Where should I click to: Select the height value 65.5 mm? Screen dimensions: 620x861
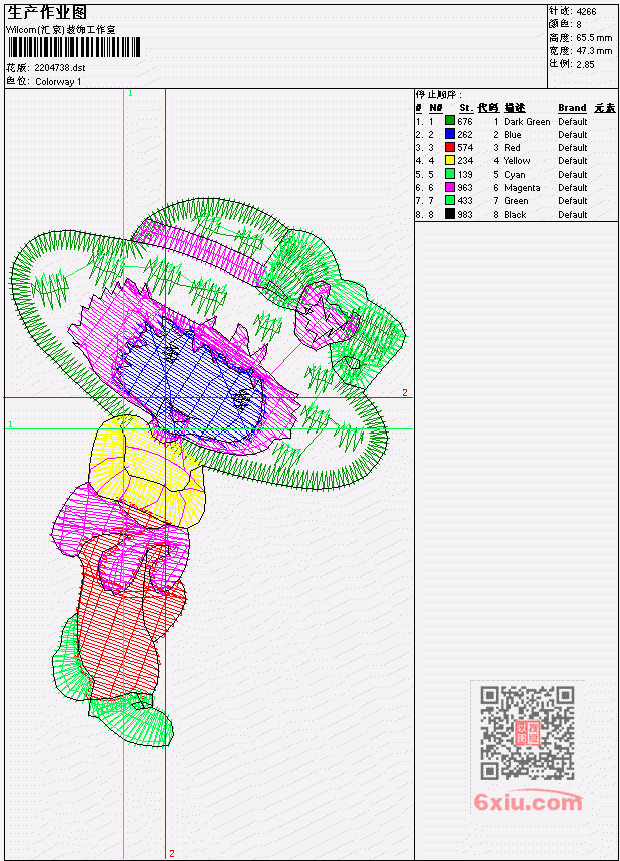[x=594, y=38]
